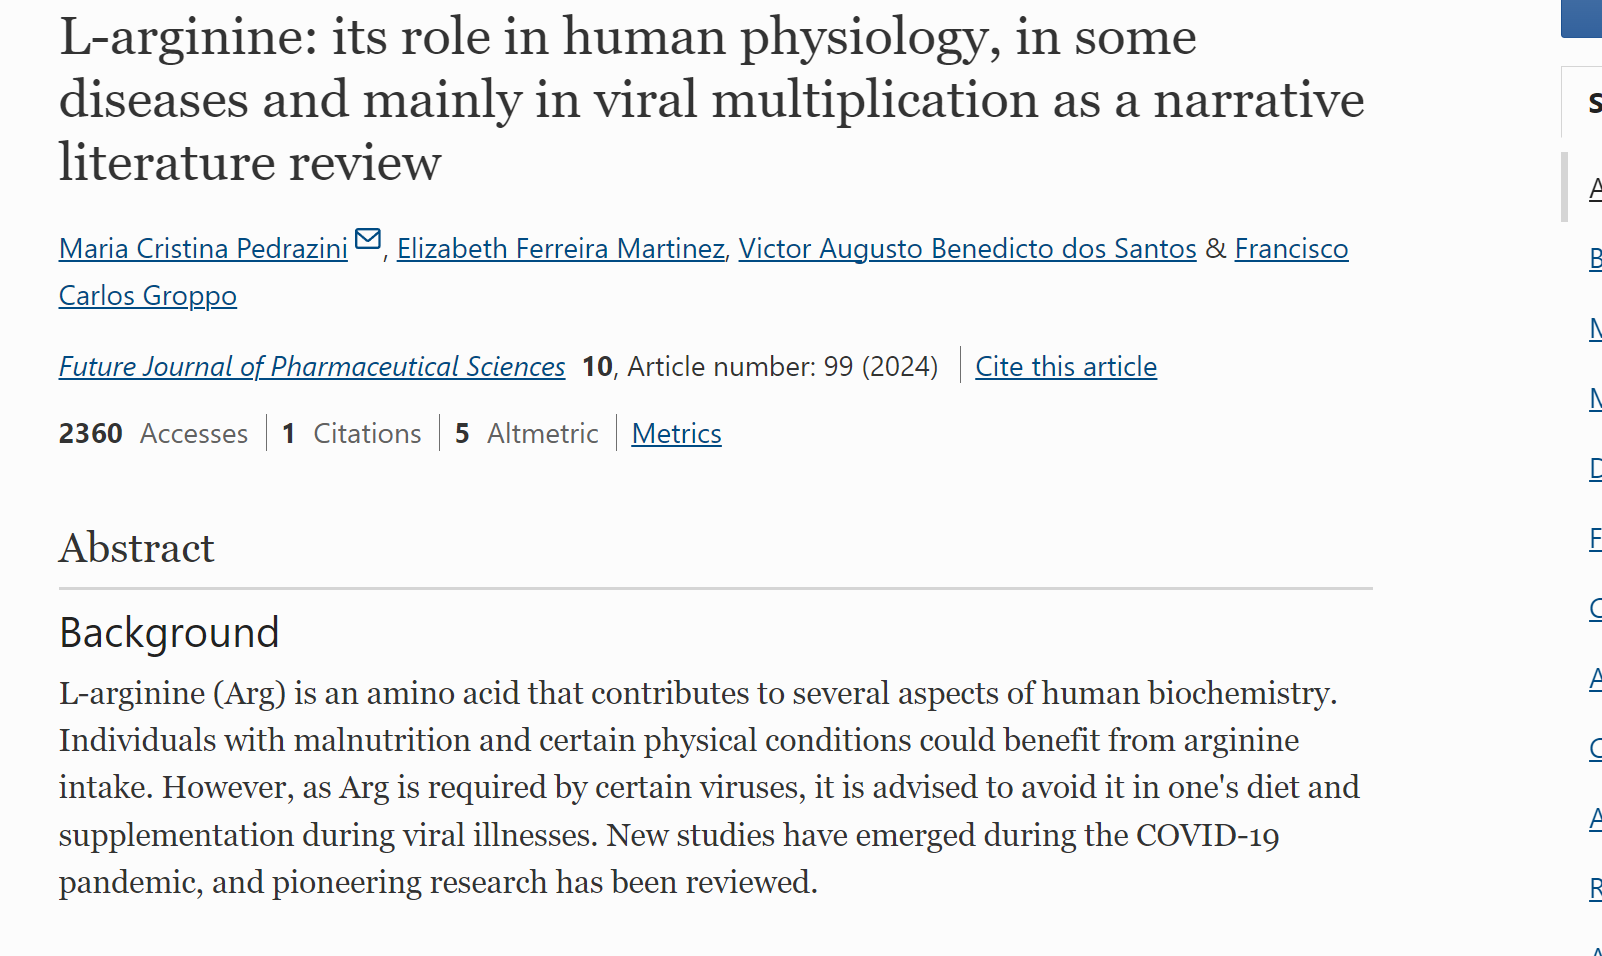Open the article Metrics link

click(676, 434)
